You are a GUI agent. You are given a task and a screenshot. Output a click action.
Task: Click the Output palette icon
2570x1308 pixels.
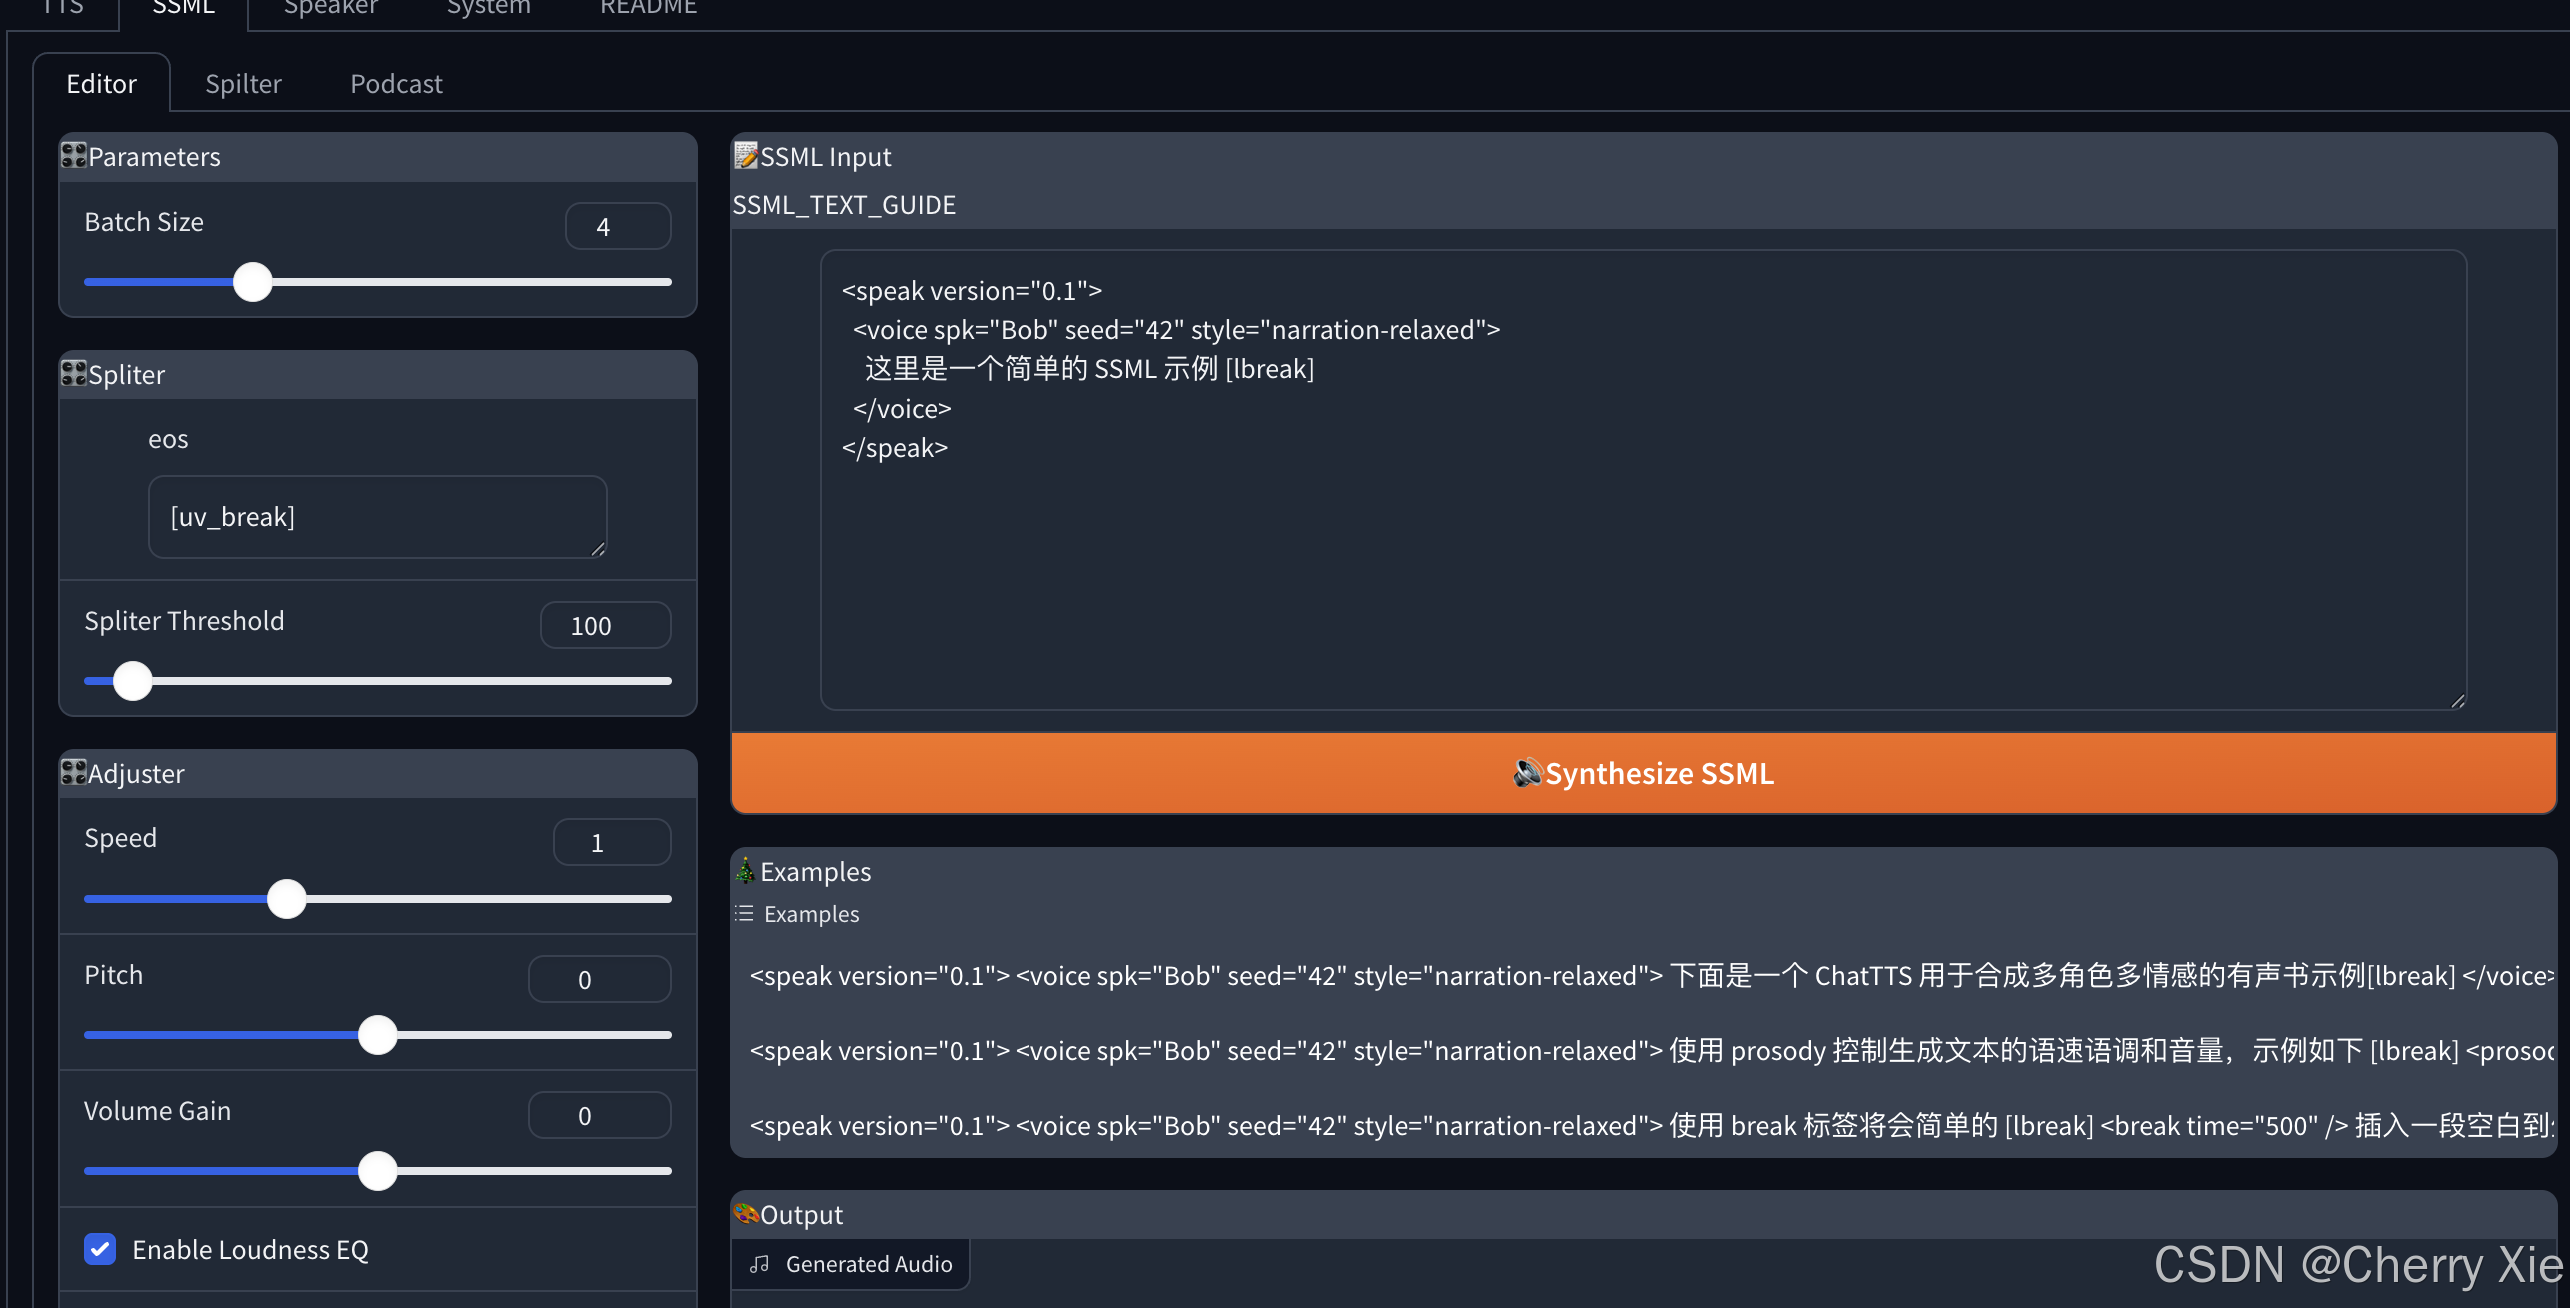point(746,1214)
